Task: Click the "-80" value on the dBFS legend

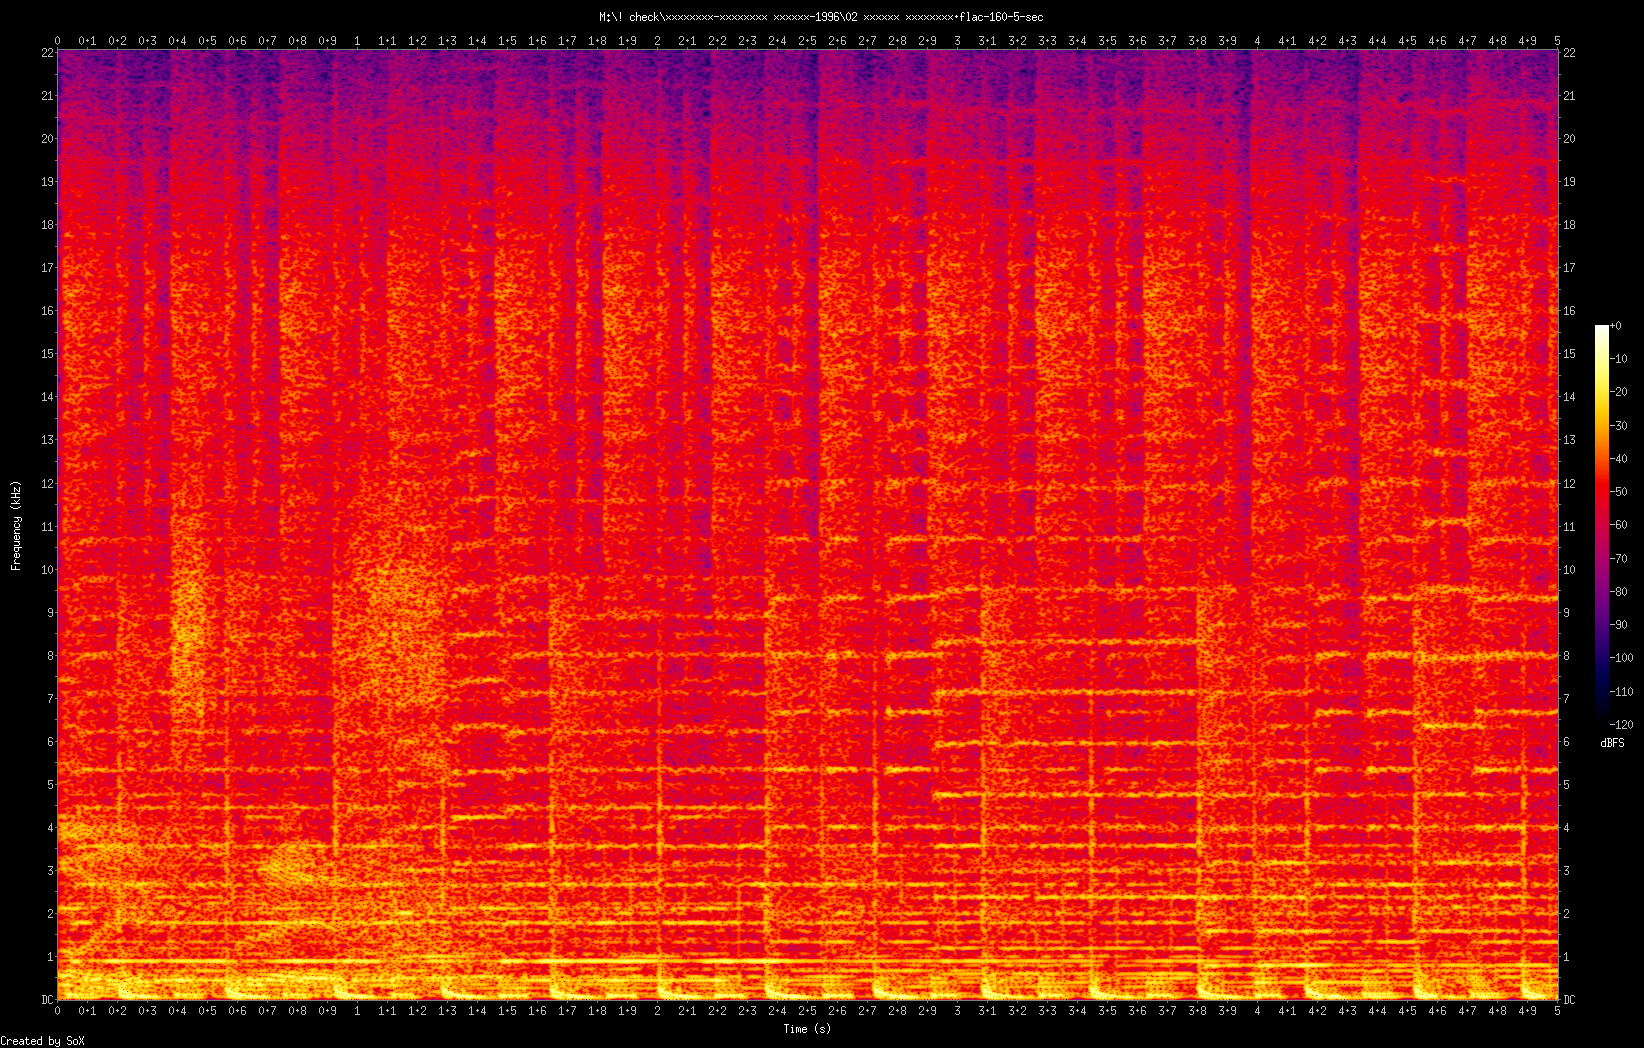Action: (1619, 592)
